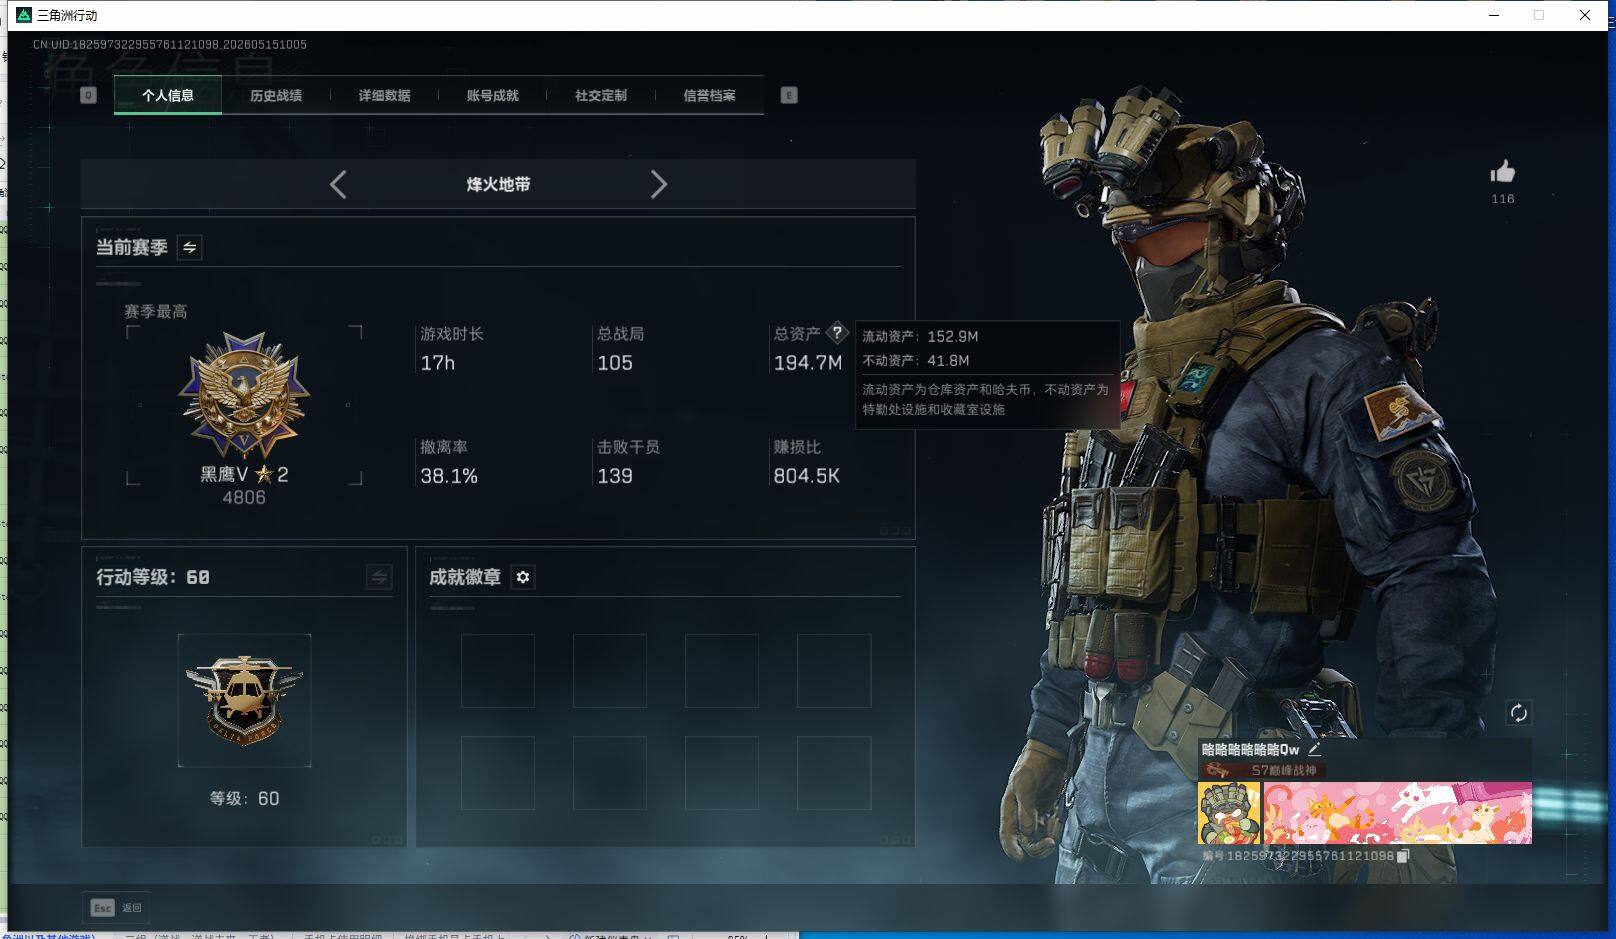The height and width of the screenshot is (939, 1616).
Task: Click the Q key previous-tab icon
Action: (88, 95)
